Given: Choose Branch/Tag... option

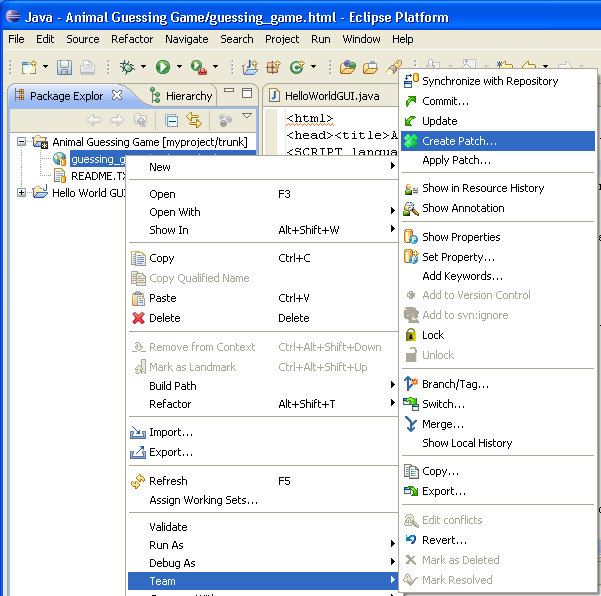Looking at the screenshot, I should (498, 384).
